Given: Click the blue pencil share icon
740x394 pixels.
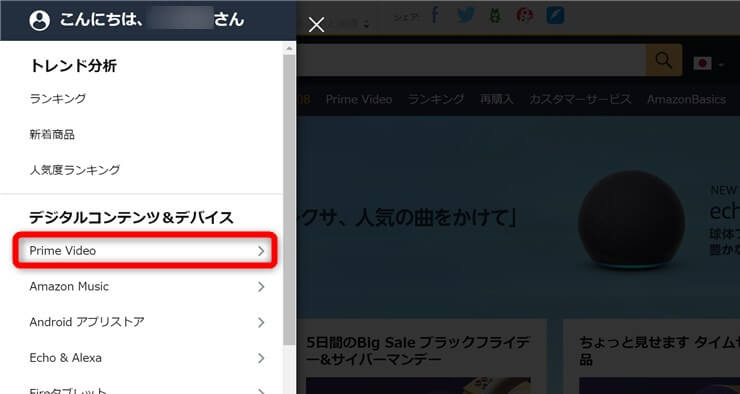Looking at the screenshot, I should (x=555, y=15).
